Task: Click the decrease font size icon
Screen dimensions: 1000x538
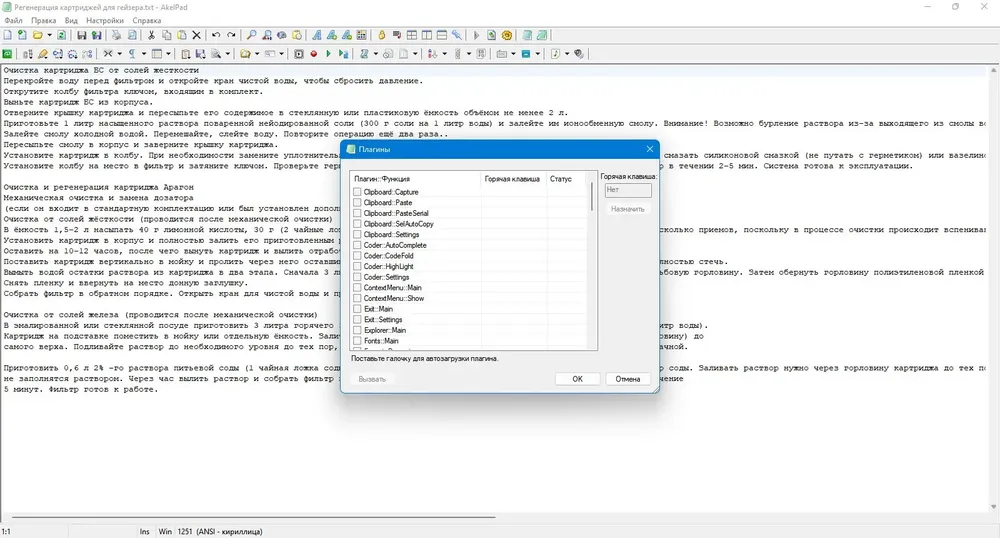Action: tap(347, 36)
